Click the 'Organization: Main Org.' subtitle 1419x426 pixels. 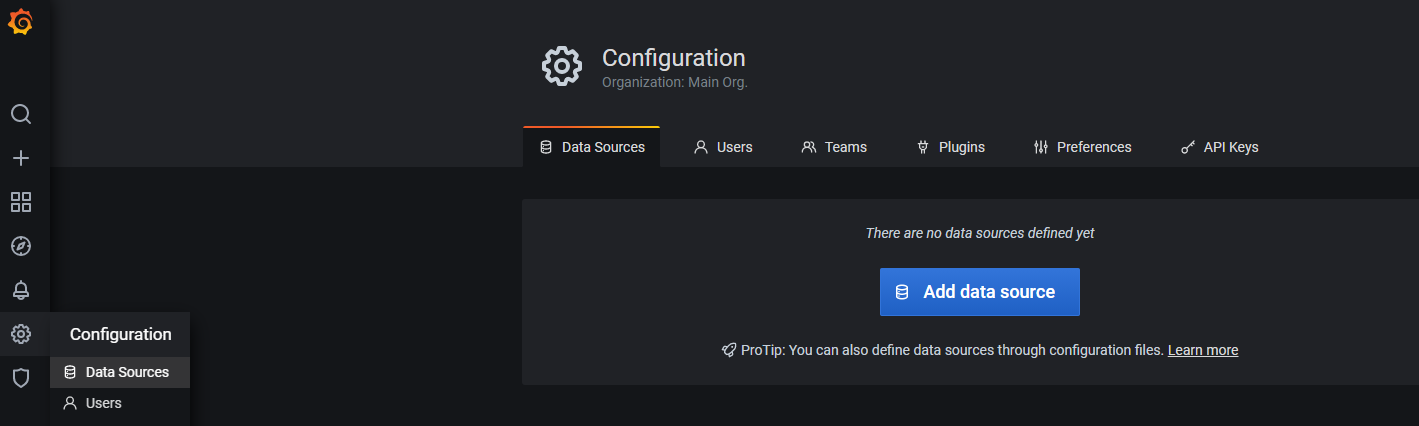(x=675, y=82)
